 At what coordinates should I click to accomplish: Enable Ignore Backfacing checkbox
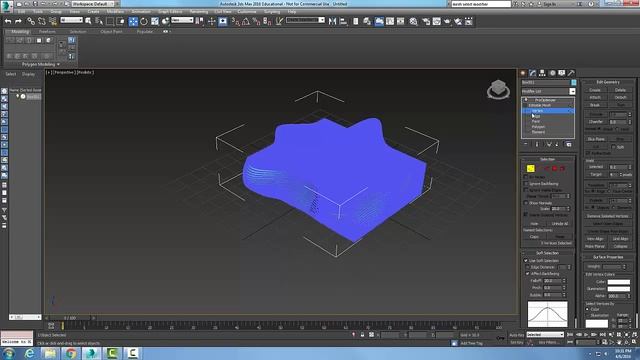[526, 184]
